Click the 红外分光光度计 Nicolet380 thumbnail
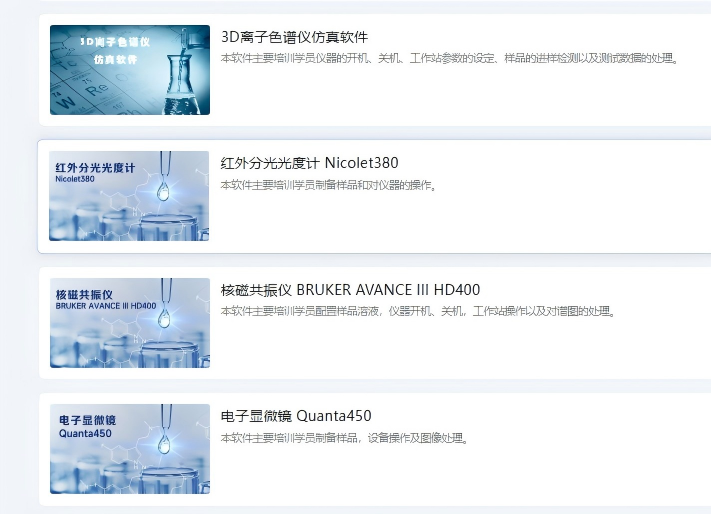 click(x=130, y=196)
